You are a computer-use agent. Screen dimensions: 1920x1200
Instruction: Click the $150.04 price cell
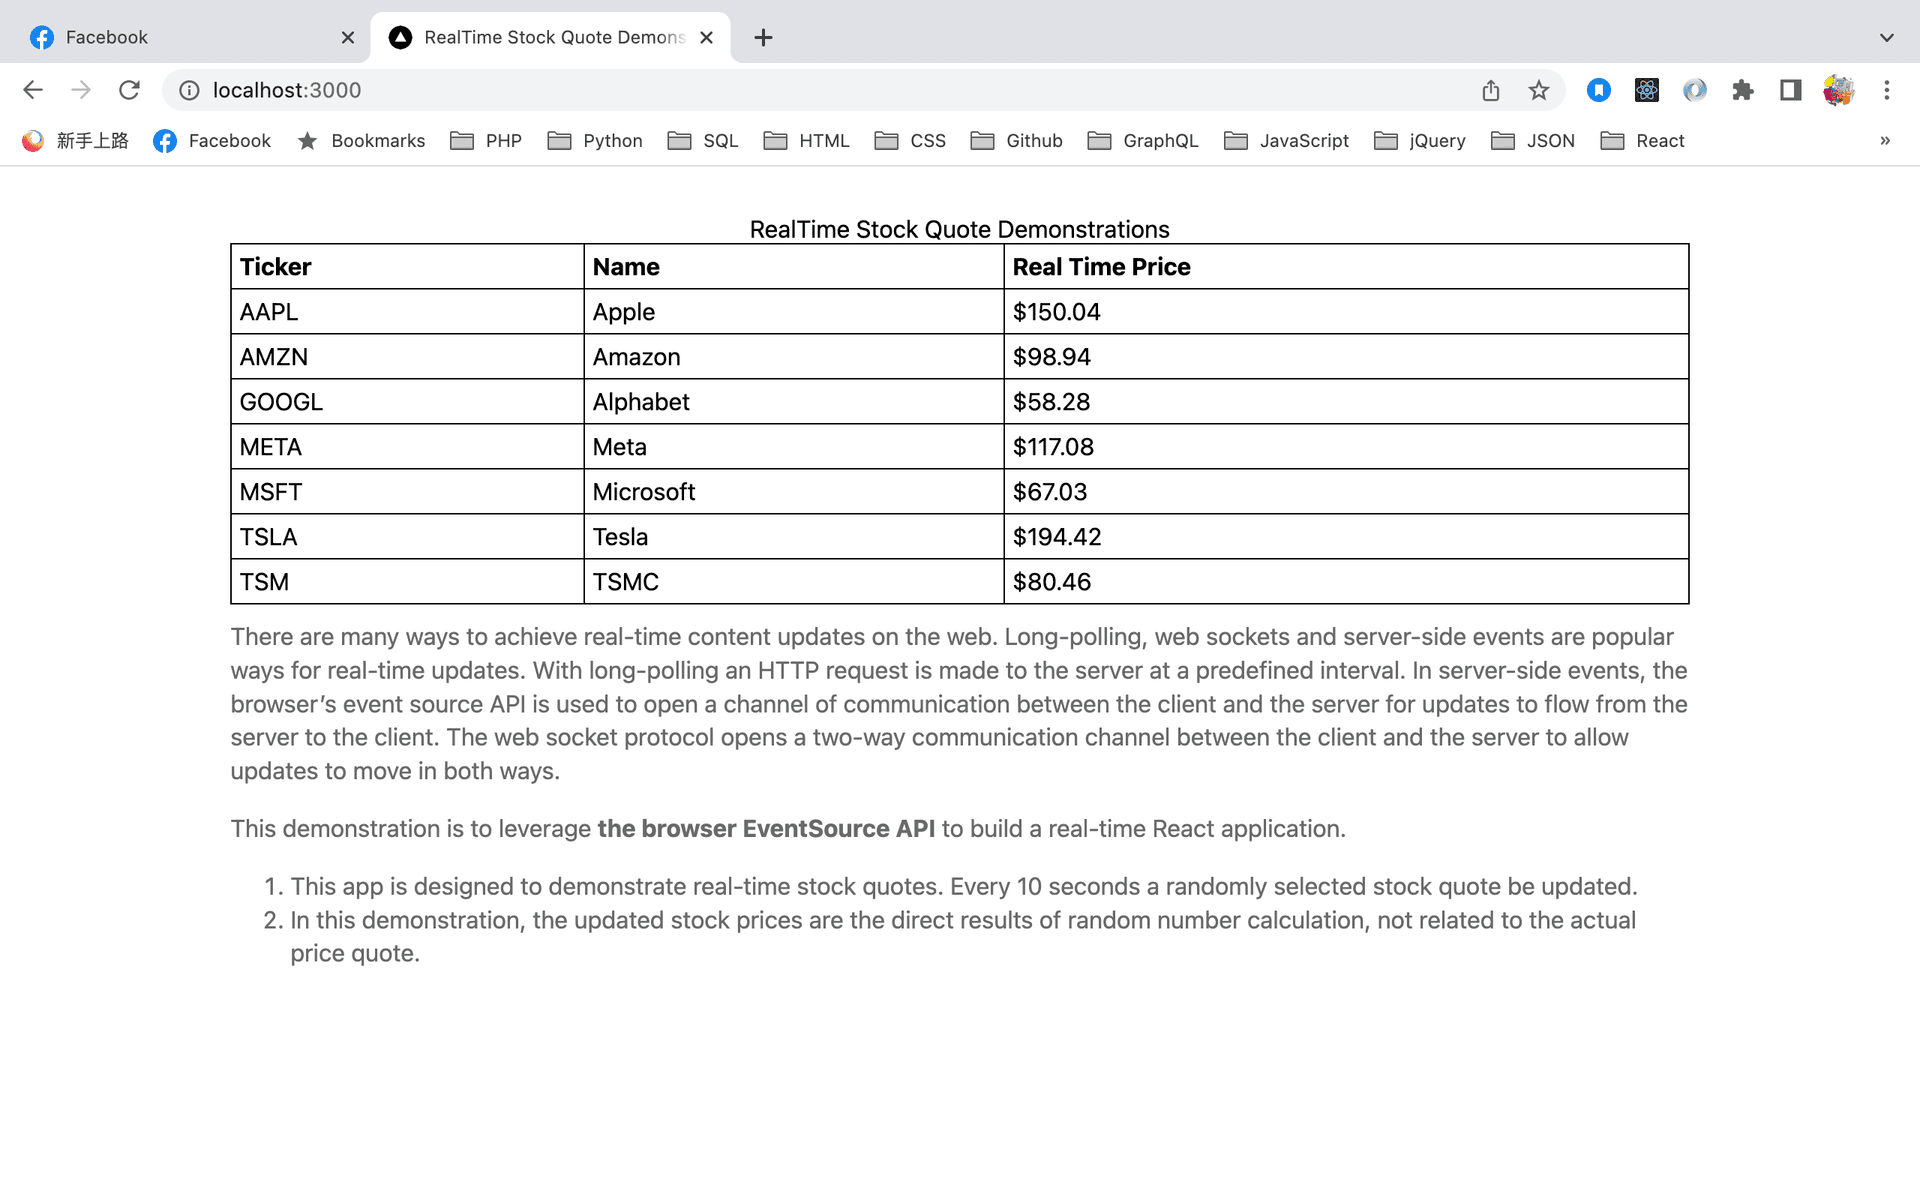[x=1346, y=312]
